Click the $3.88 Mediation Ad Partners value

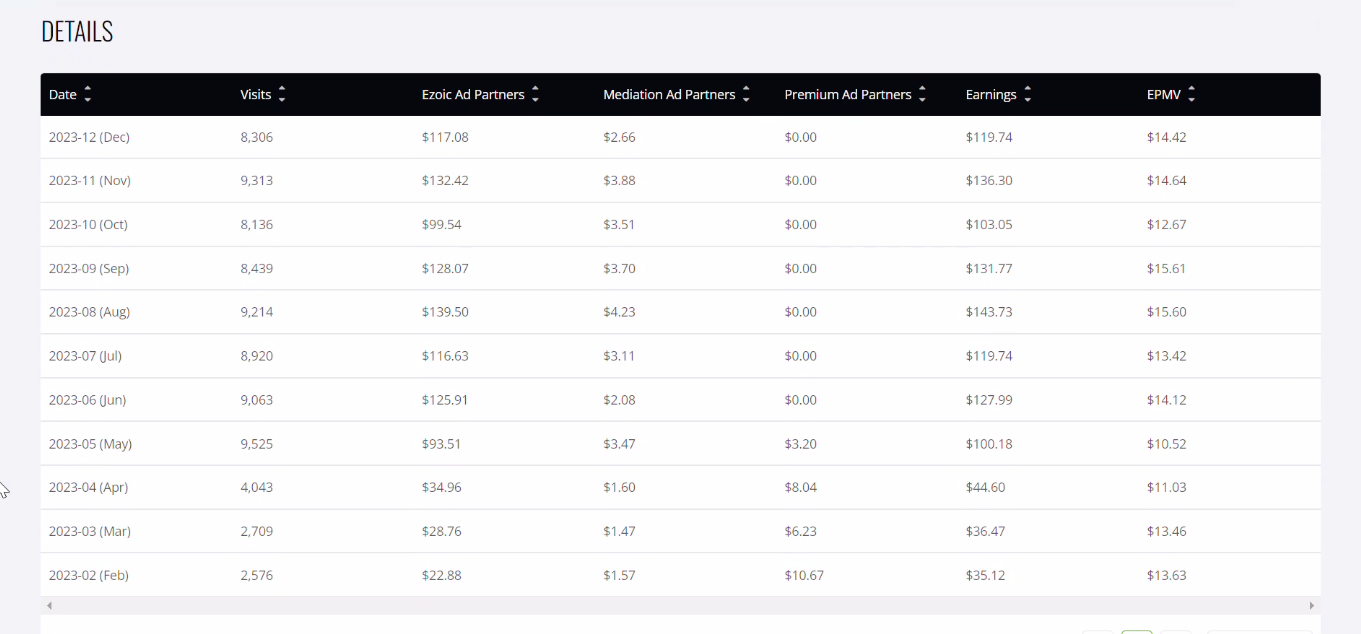(x=619, y=181)
